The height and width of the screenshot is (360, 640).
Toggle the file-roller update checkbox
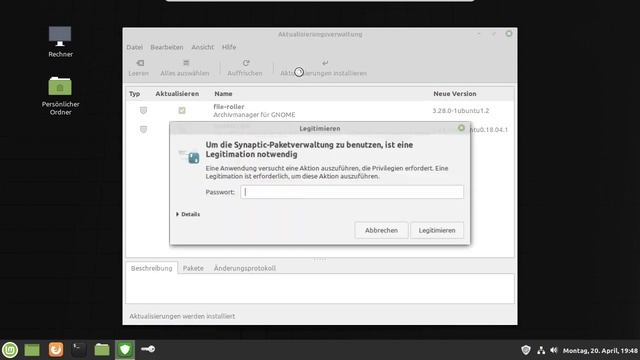pos(182,110)
